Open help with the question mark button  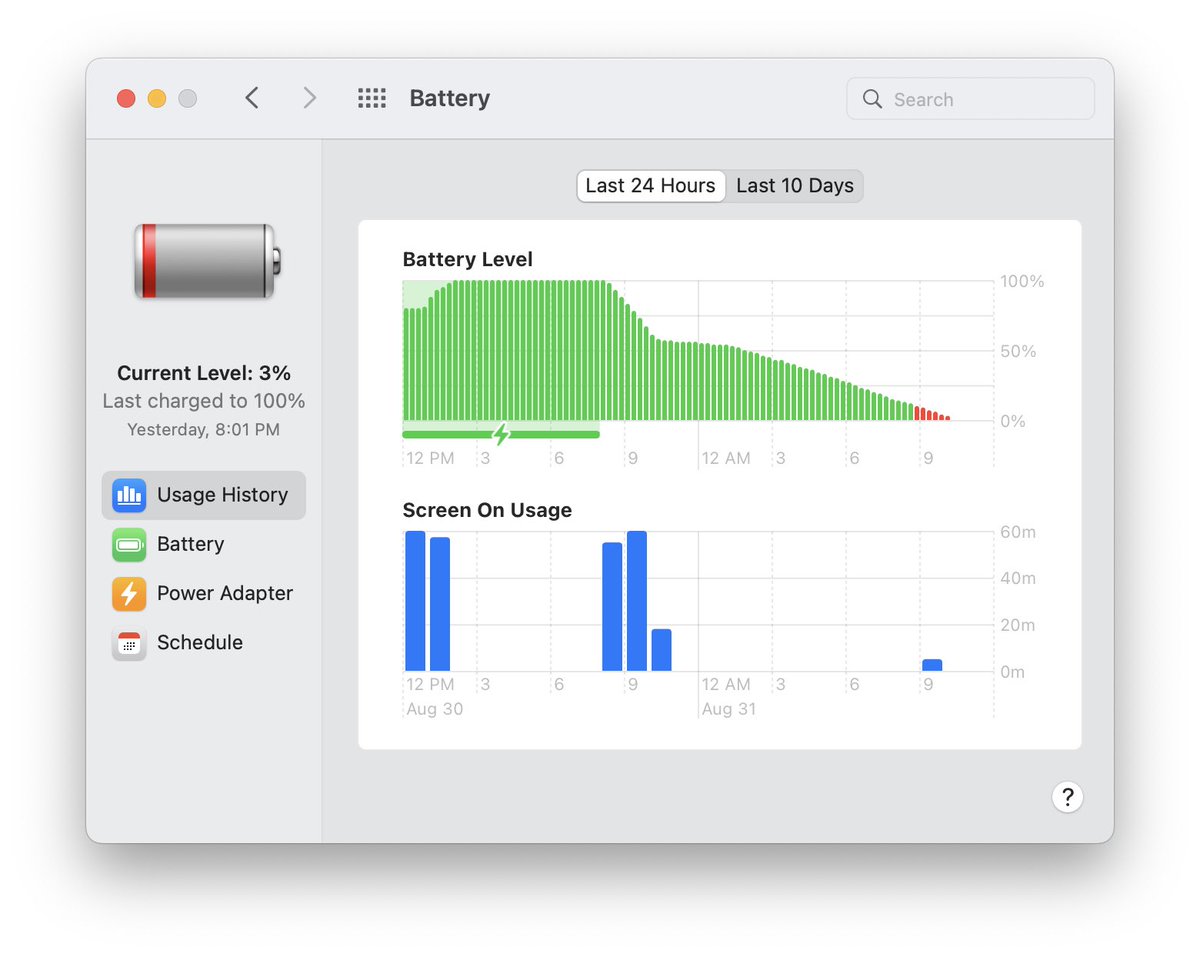(1067, 797)
